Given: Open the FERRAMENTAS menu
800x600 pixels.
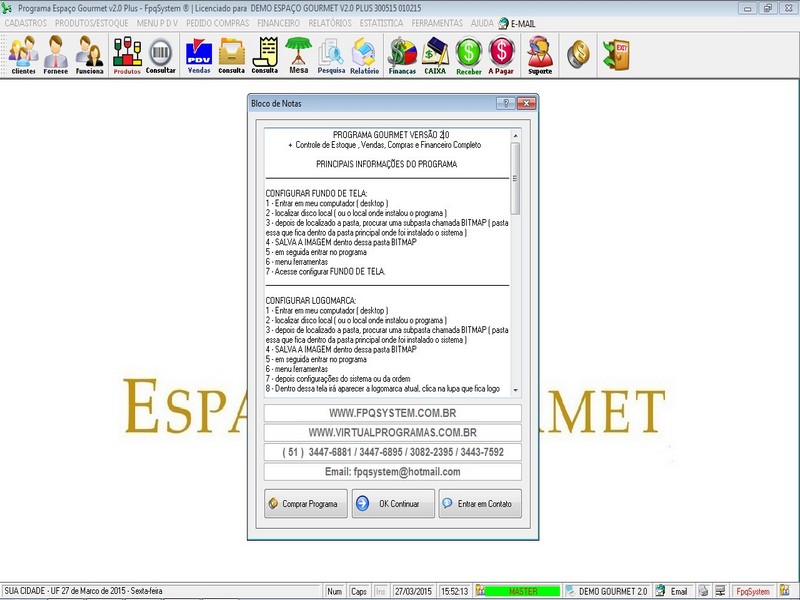Looking at the screenshot, I should pyautogui.click(x=437, y=23).
